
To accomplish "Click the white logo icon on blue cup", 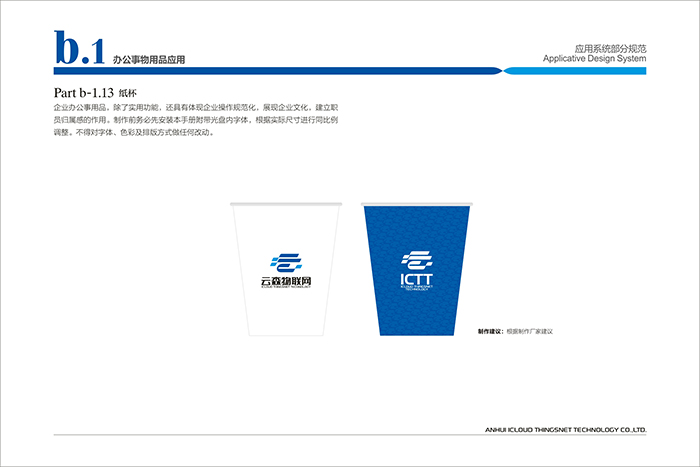I will click(417, 261).
